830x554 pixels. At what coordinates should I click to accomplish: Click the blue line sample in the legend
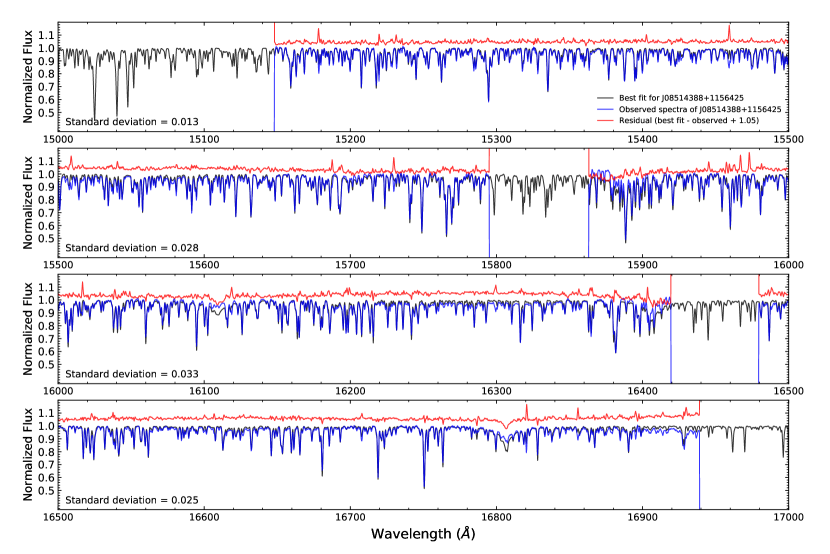[x=605, y=110]
